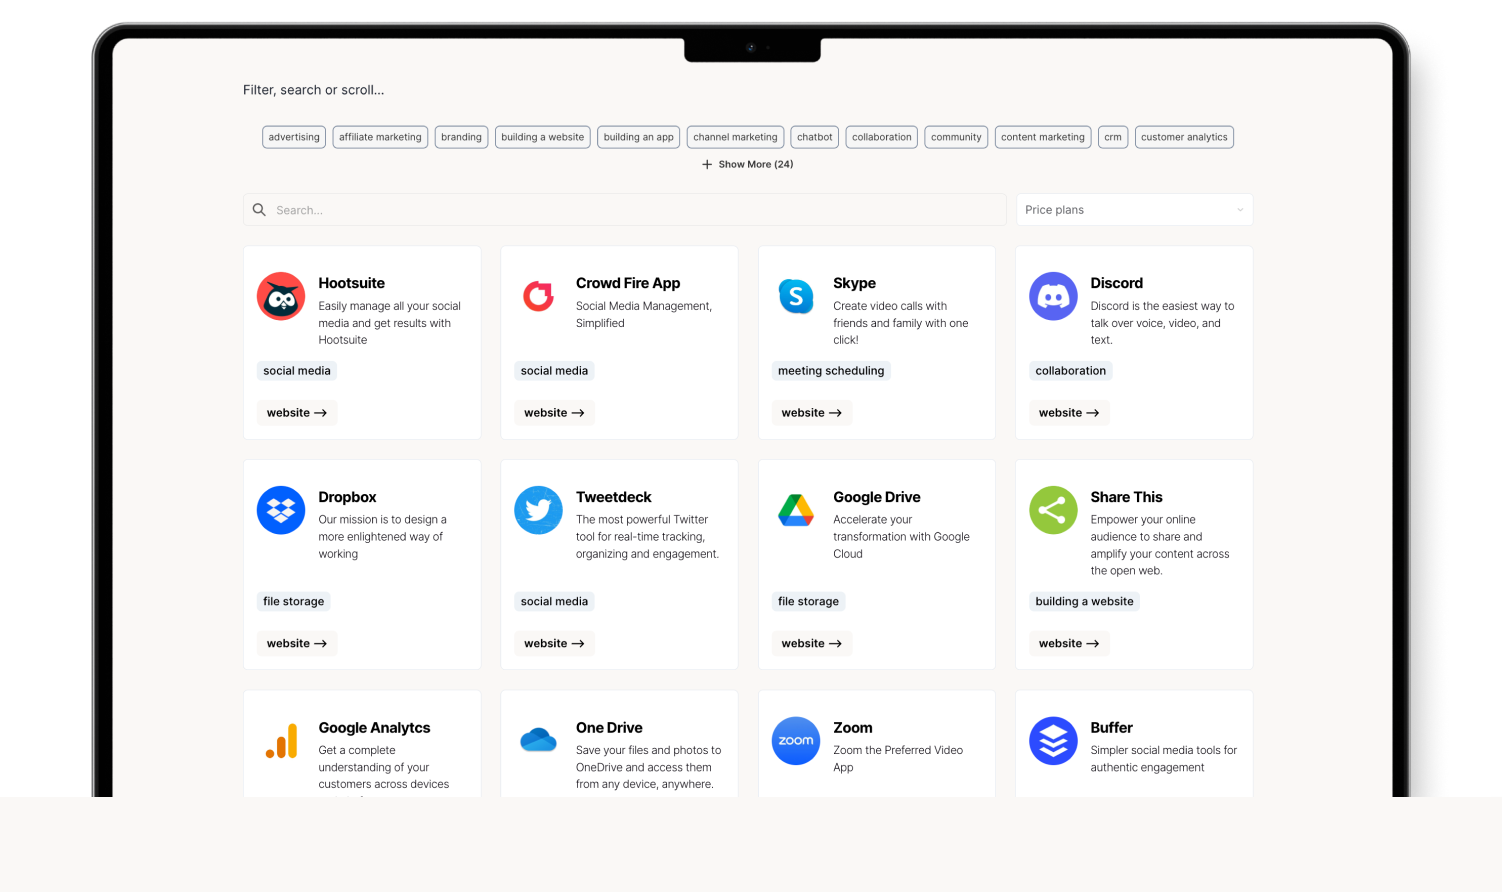Filter by content marketing tag
Viewport: 1503px width, 892px height.
pyautogui.click(x=1043, y=137)
